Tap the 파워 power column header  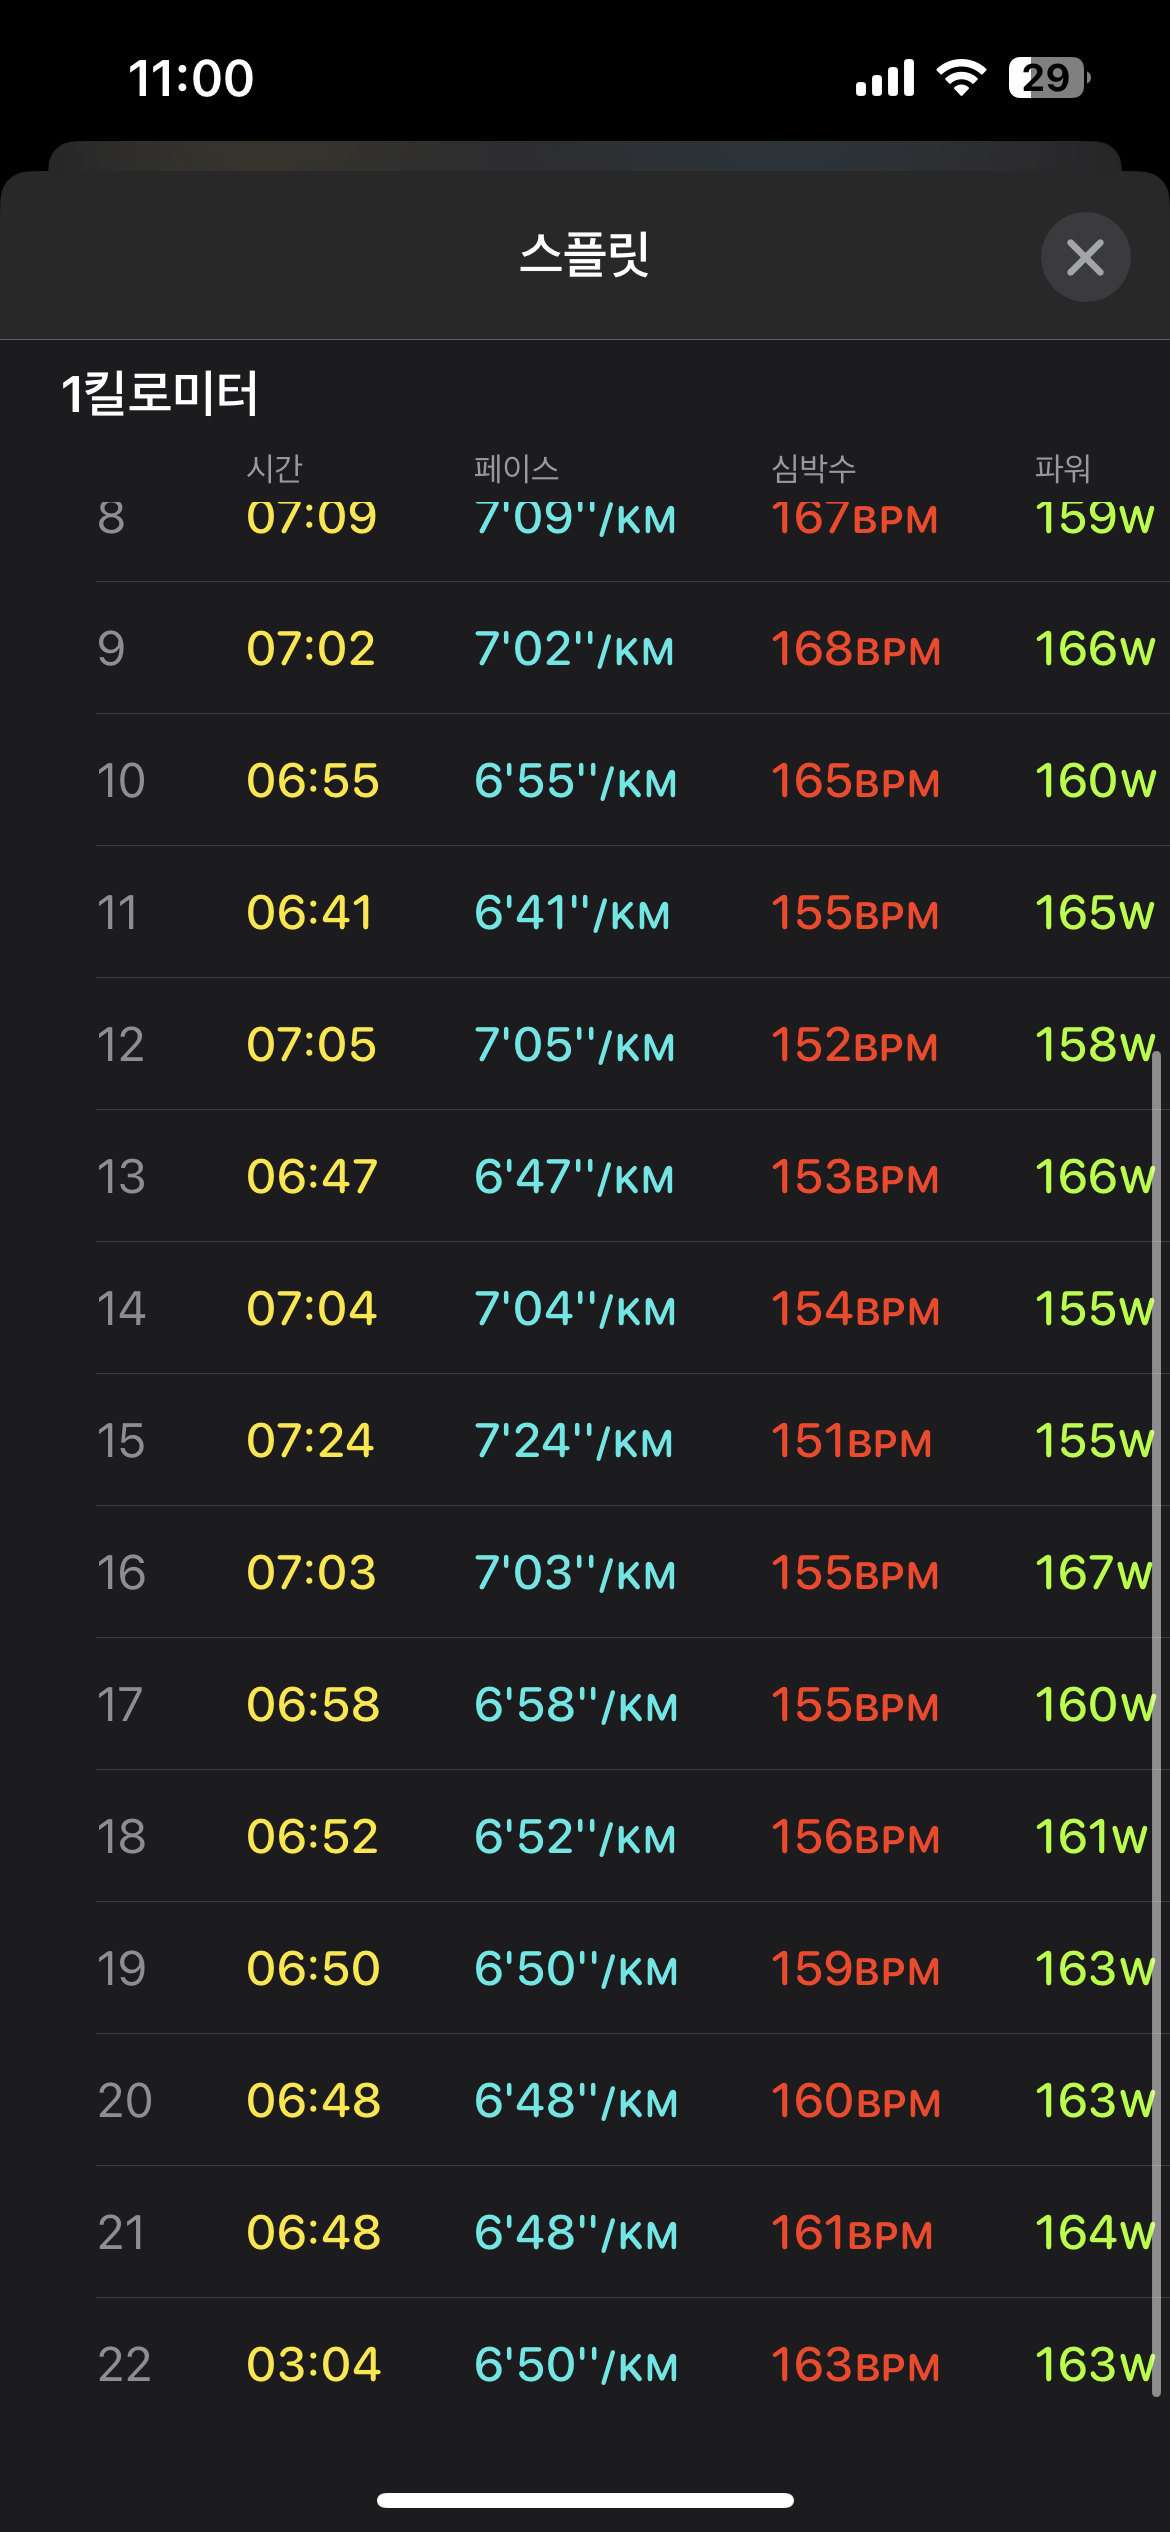[1062, 468]
